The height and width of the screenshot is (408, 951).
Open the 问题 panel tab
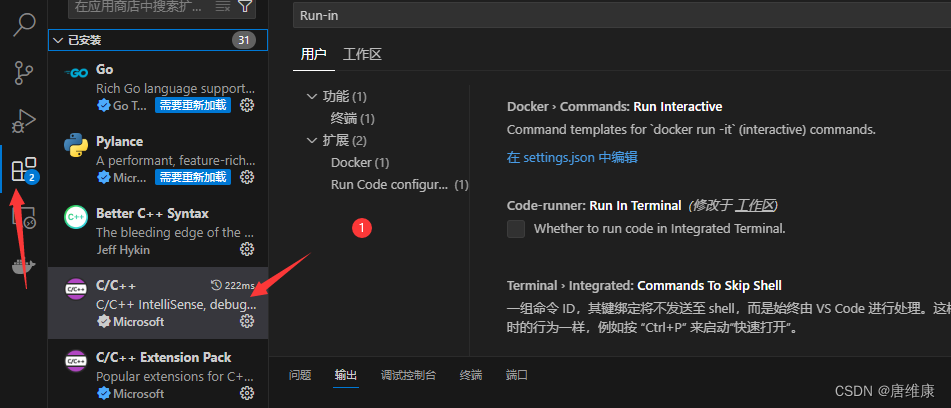click(x=300, y=375)
